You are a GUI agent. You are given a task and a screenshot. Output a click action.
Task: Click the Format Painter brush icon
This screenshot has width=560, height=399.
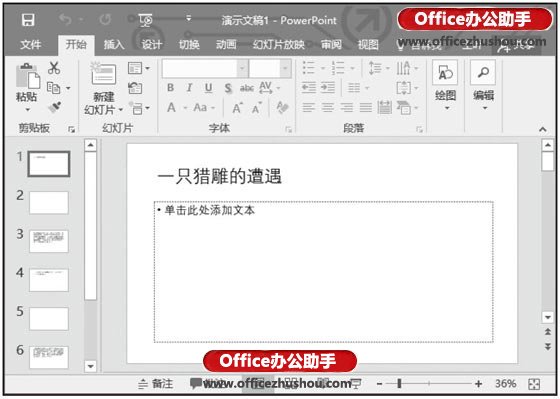(x=55, y=107)
